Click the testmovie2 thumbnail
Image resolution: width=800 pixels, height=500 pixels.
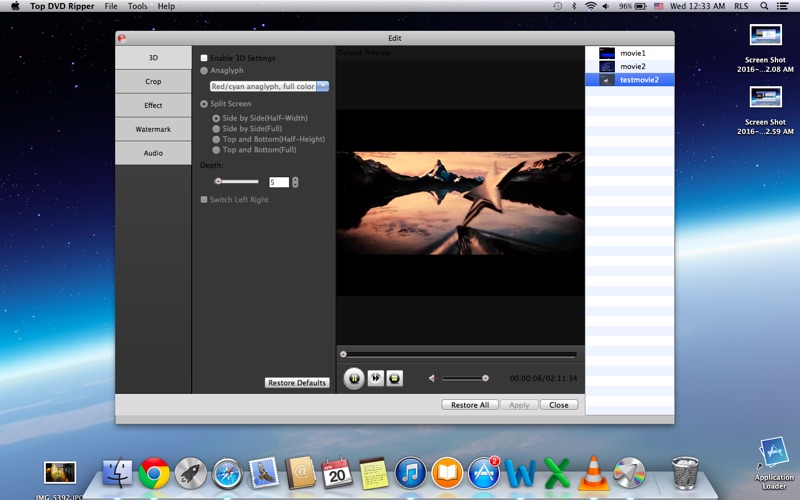coord(607,80)
